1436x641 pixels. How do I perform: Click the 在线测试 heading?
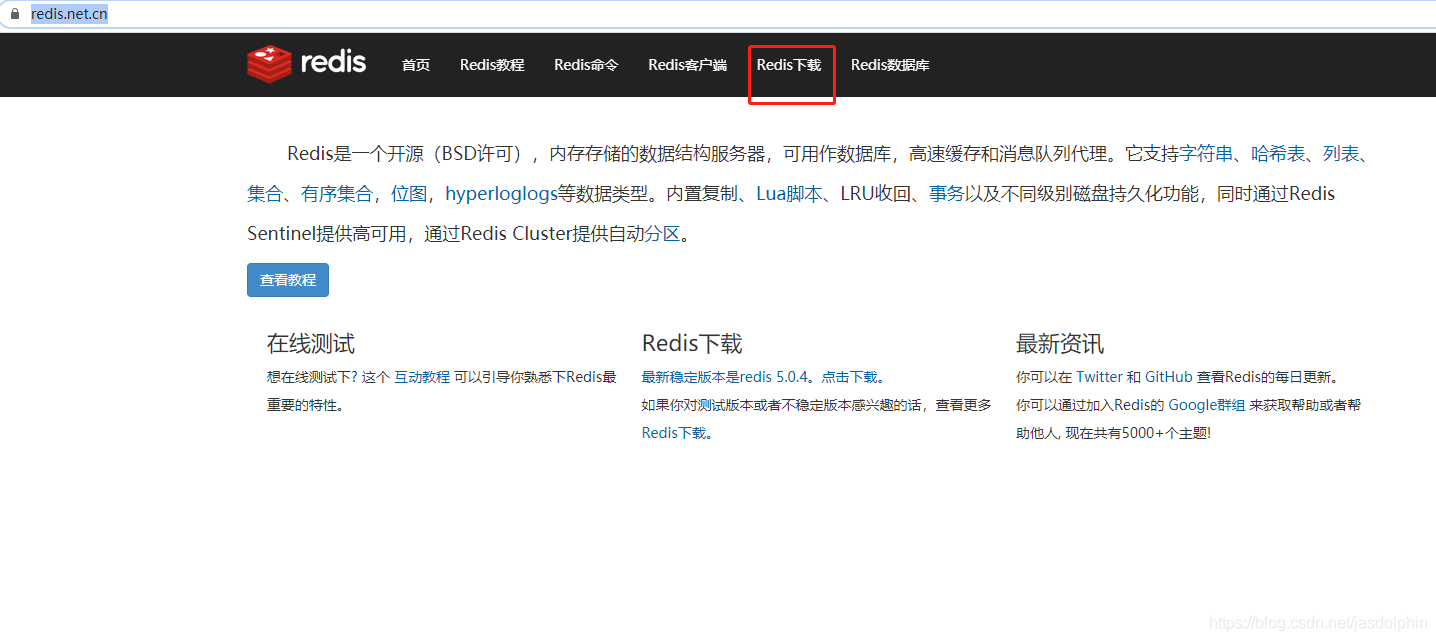[x=311, y=344]
